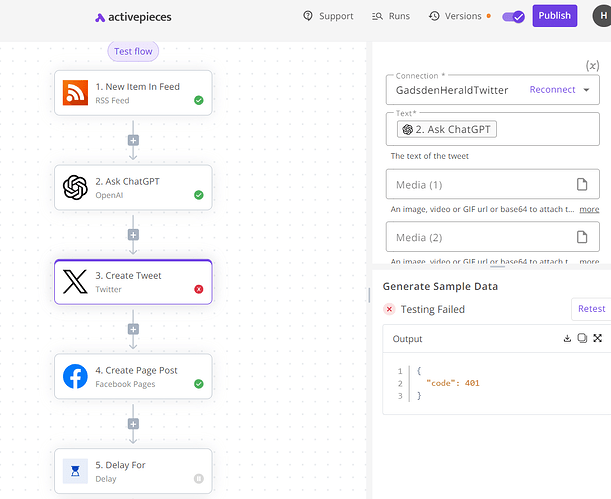Click the Generate Sample Data heading

[x=440, y=287]
